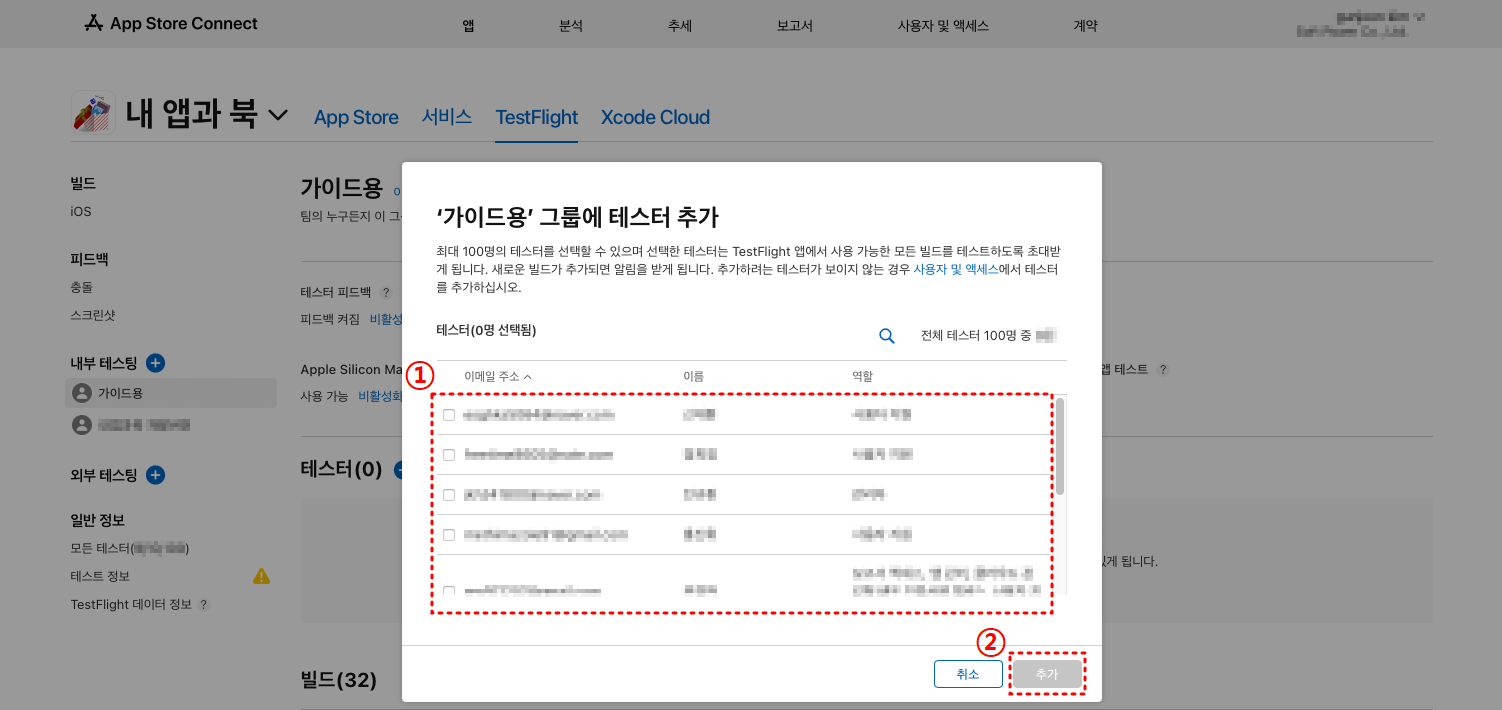Screen dimensions: 1502x710
Task: Open 사용자 및 액세스 in the top navigation
Action: pyautogui.click(x=943, y=26)
